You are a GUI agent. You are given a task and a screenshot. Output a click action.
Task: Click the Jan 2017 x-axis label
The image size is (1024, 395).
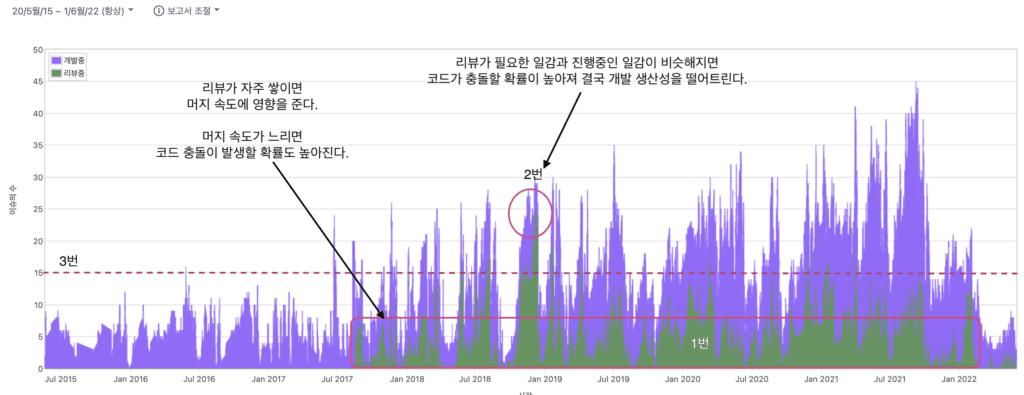pos(268,378)
